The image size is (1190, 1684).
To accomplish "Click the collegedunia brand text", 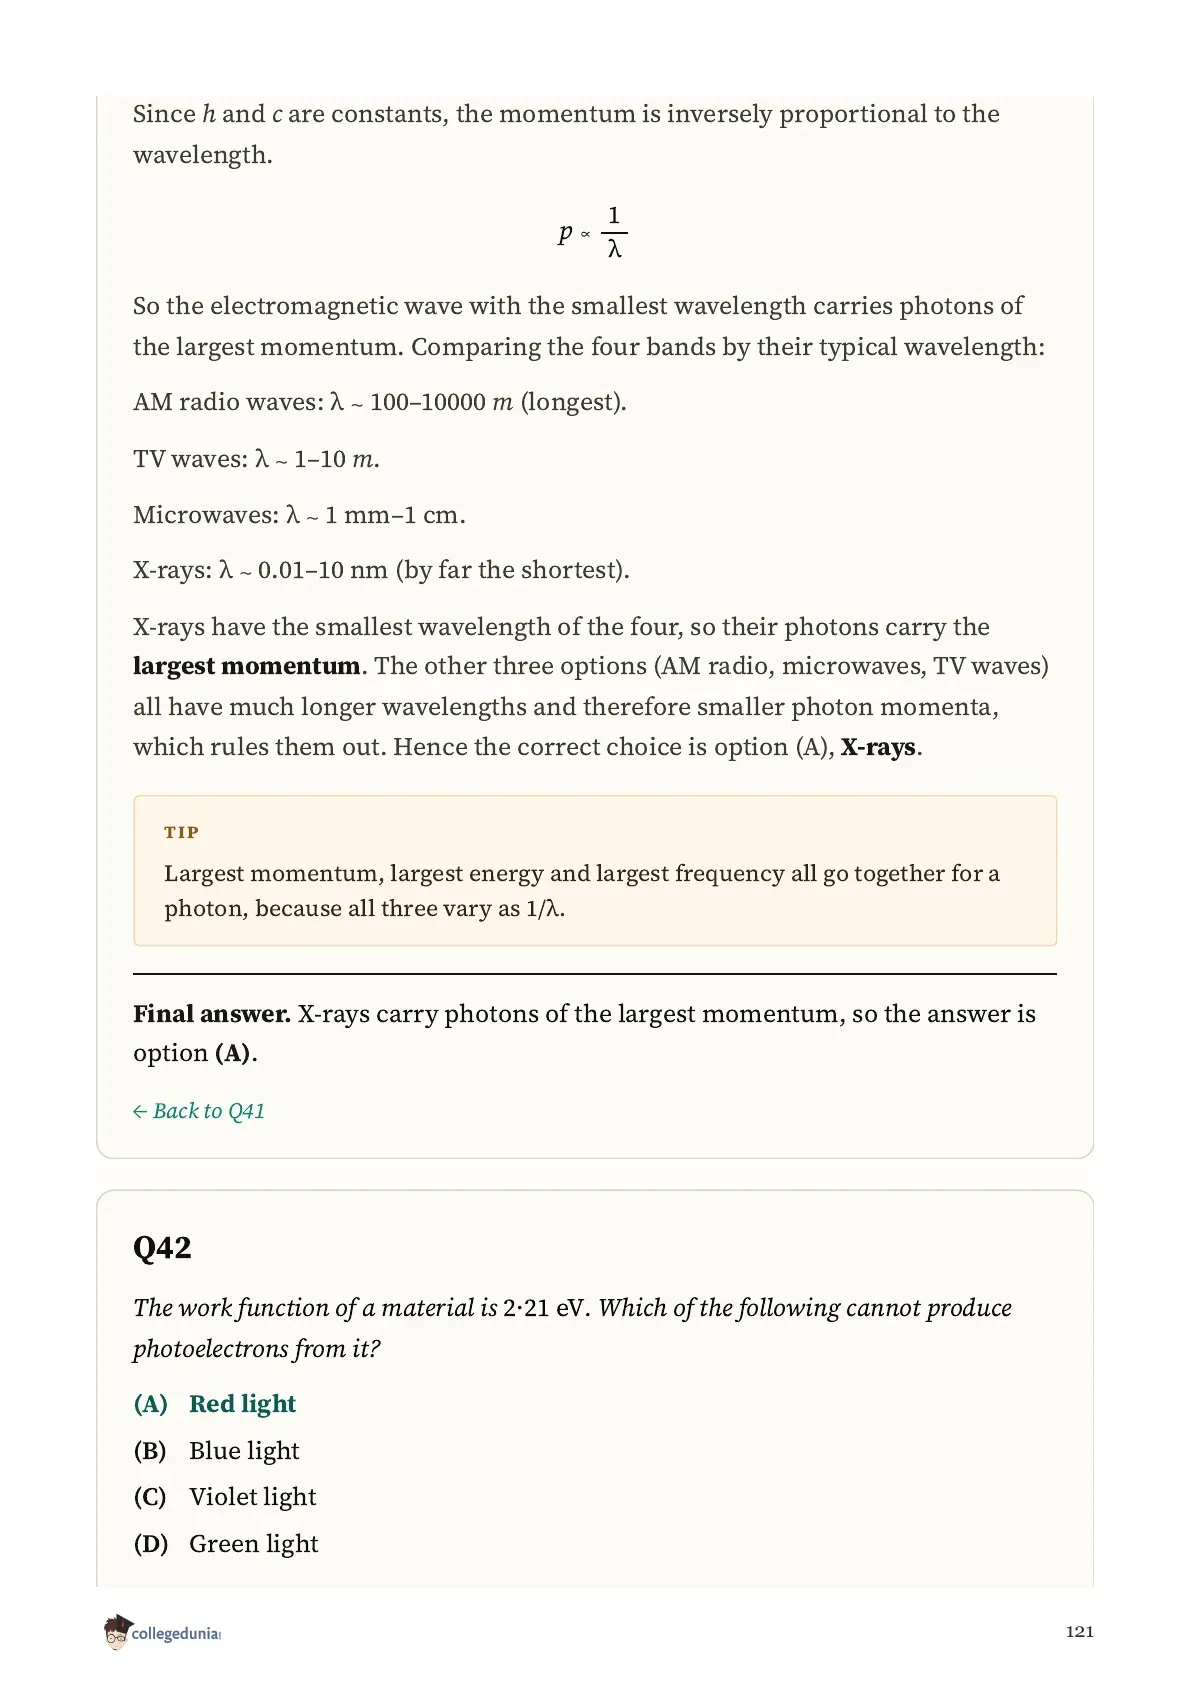I will pos(176,1634).
